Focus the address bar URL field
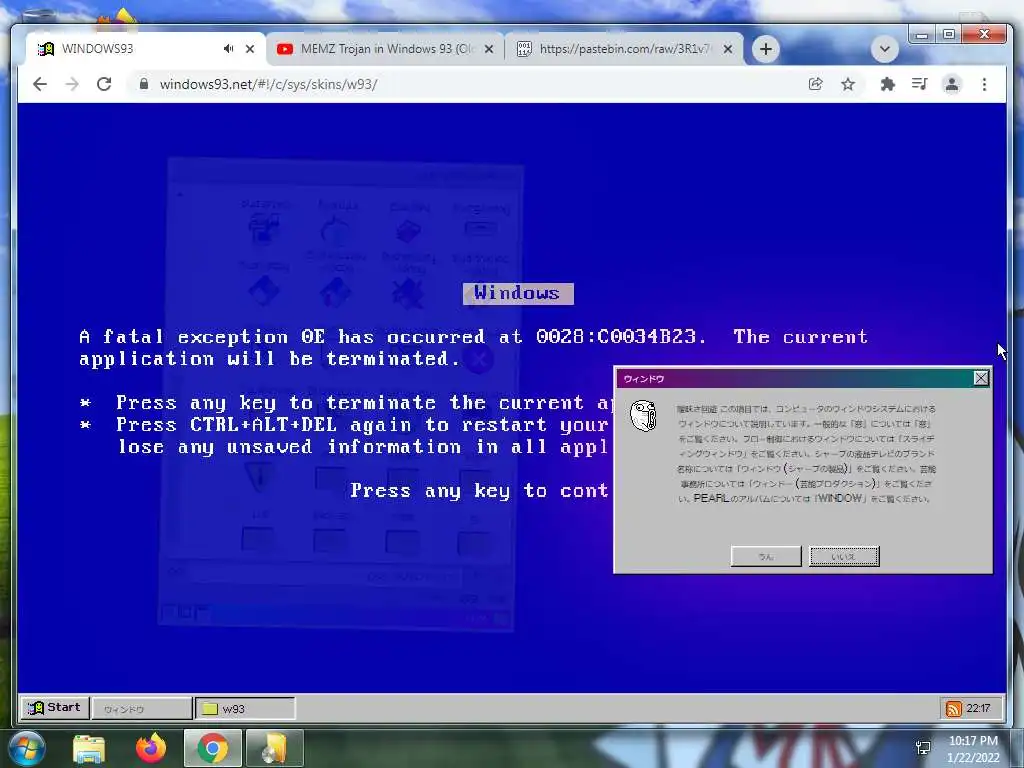Image resolution: width=1024 pixels, height=768 pixels. pos(470,84)
